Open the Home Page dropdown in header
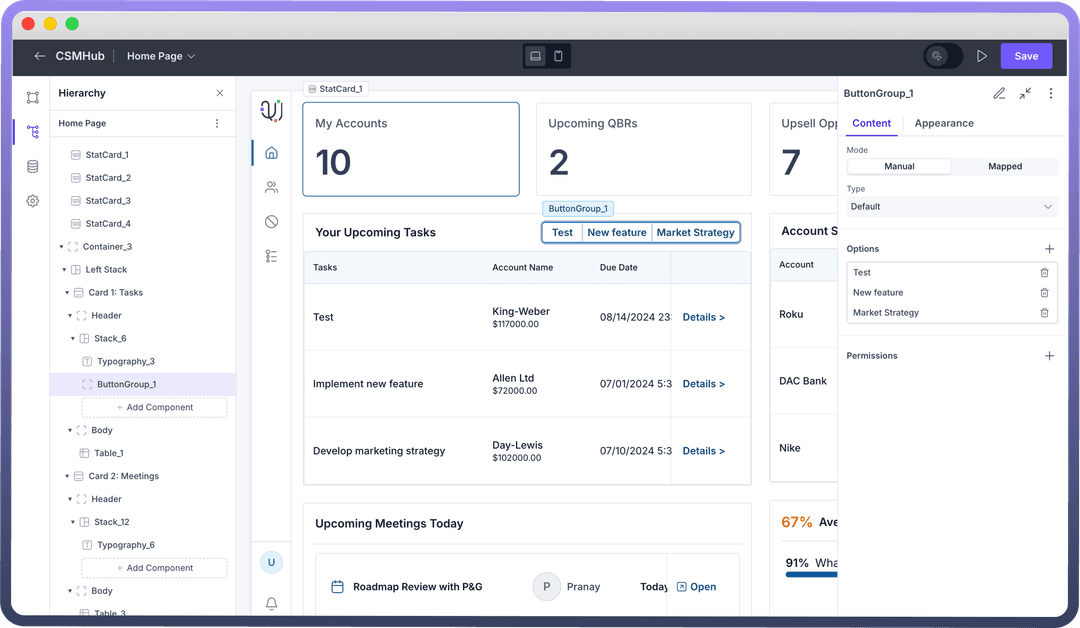 (x=161, y=56)
